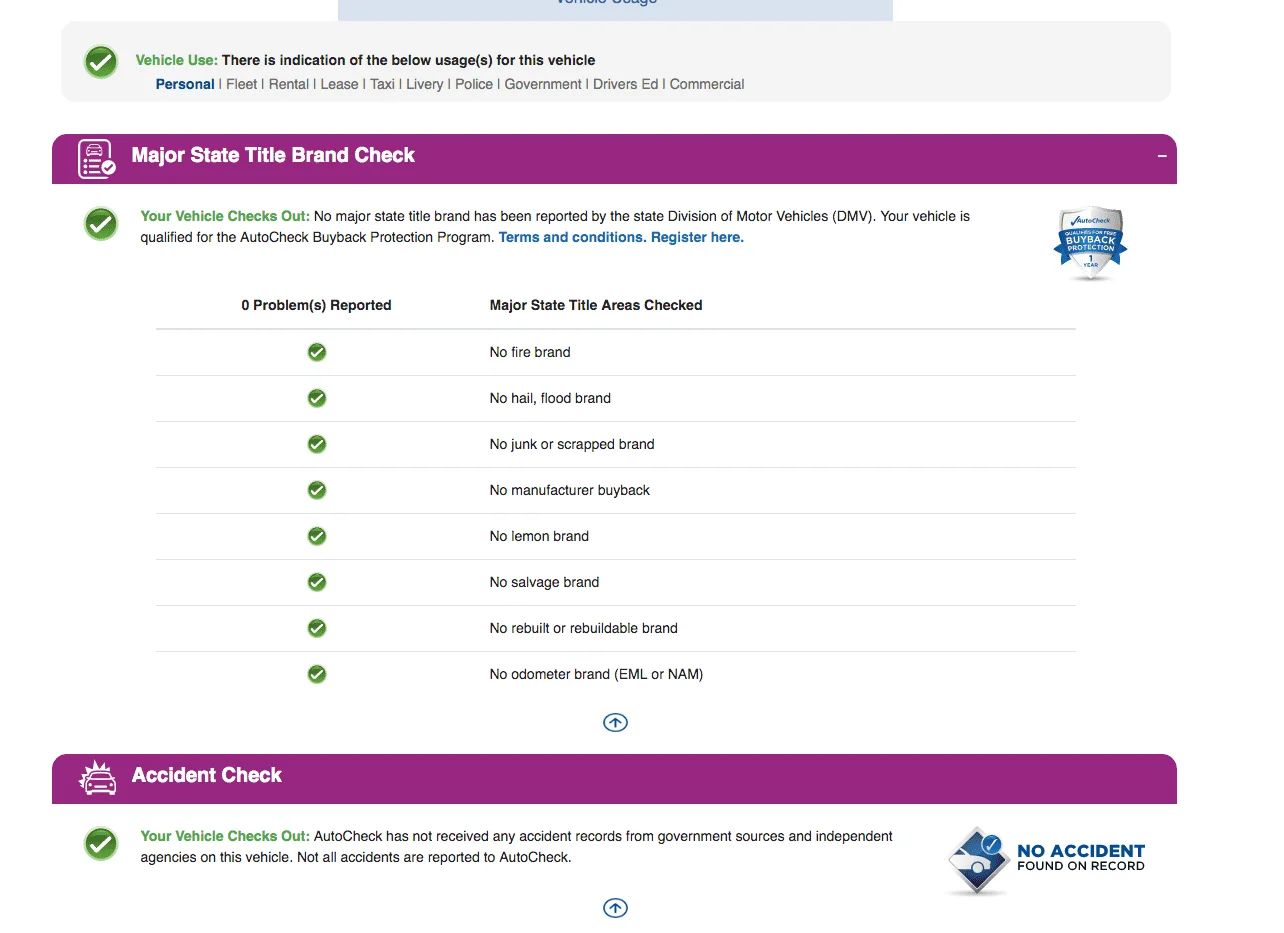Click Your Vehicle Checks Out in title brand section
The height and width of the screenshot is (933, 1284).
pyautogui.click(x=225, y=216)
